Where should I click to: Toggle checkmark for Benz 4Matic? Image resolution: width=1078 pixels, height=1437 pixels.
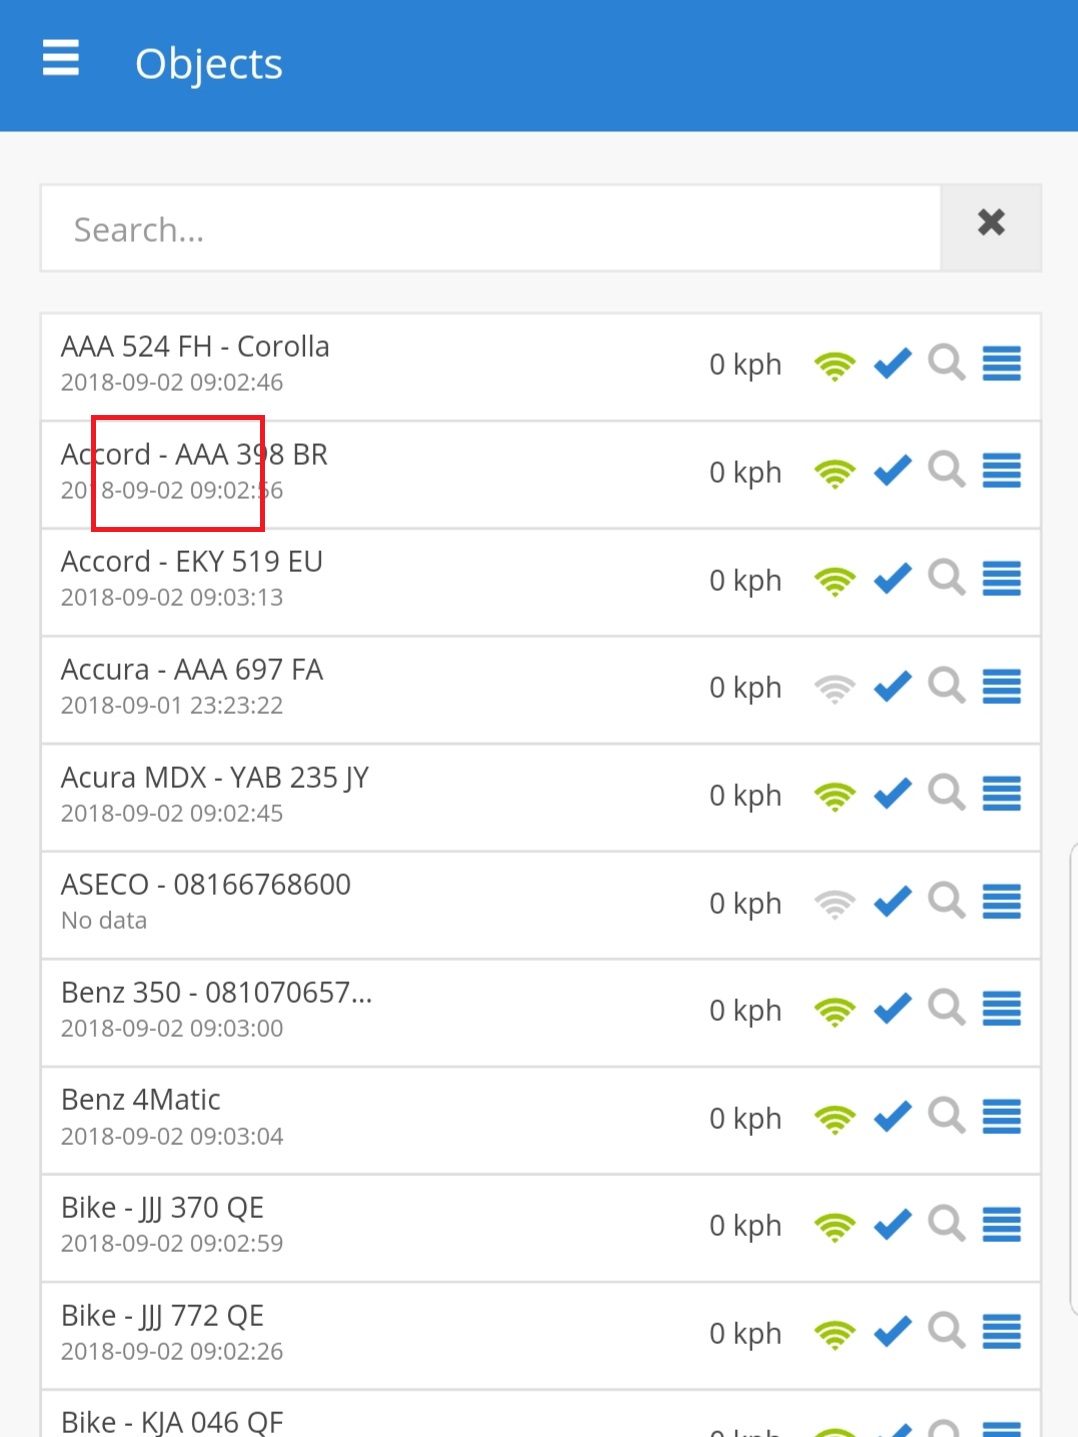point(892,1117)
